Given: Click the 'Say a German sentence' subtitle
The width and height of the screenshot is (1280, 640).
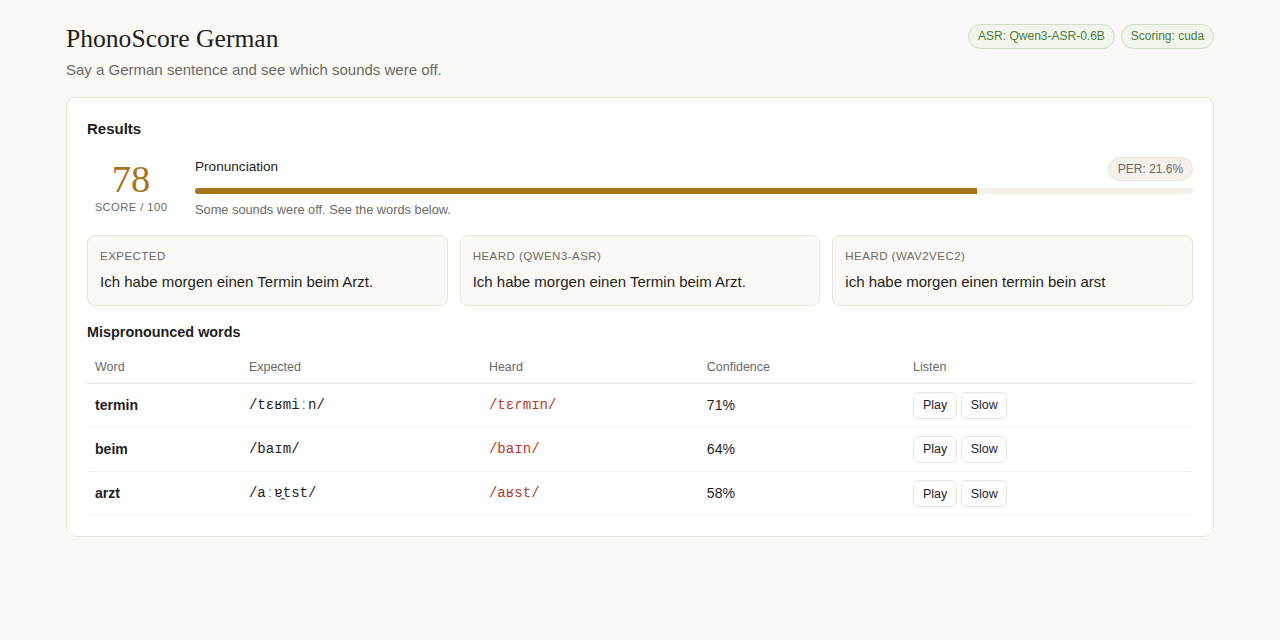Looking at the screenshot, I should [254, 70].
